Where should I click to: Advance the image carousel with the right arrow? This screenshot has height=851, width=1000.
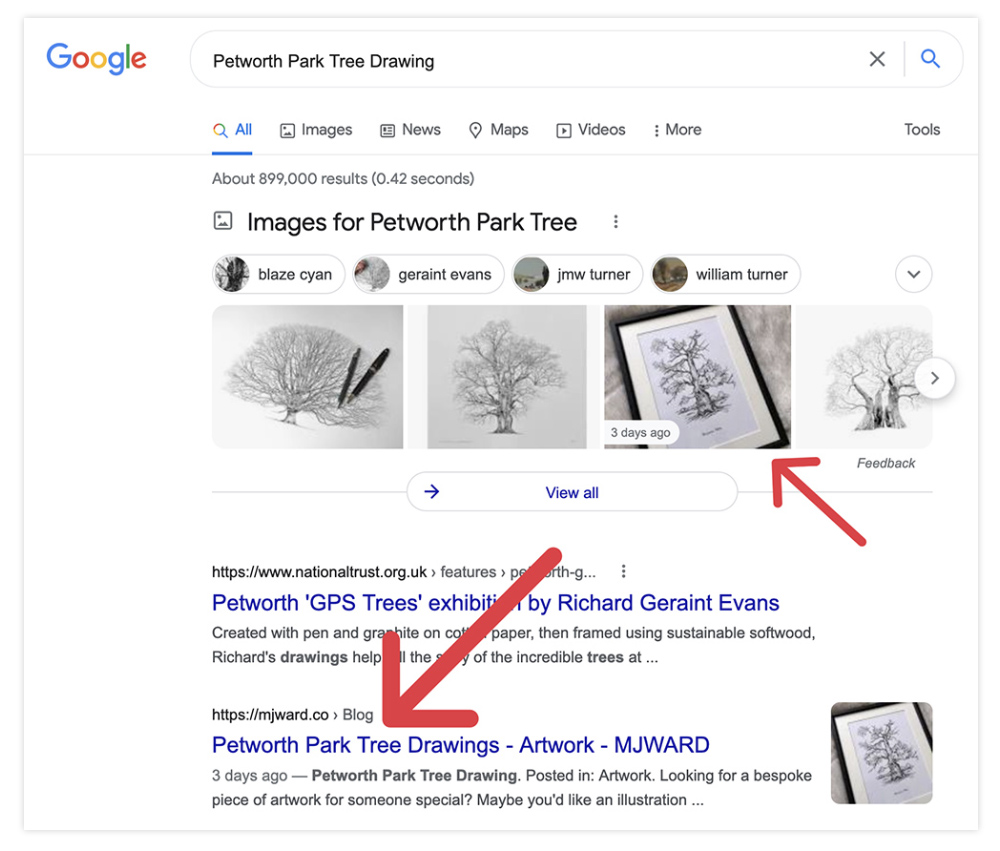(934, 378)
